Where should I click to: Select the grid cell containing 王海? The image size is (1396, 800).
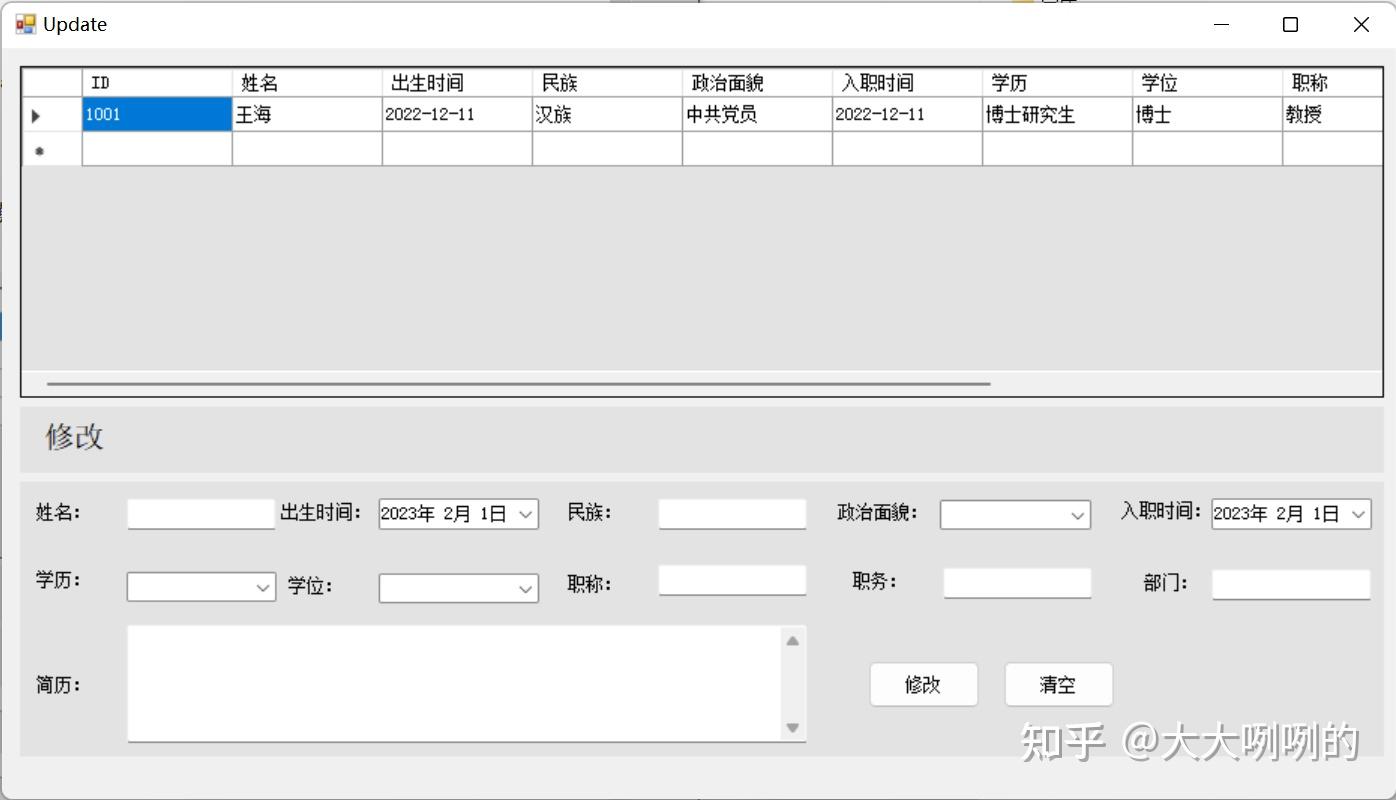[x=306, y=114]
